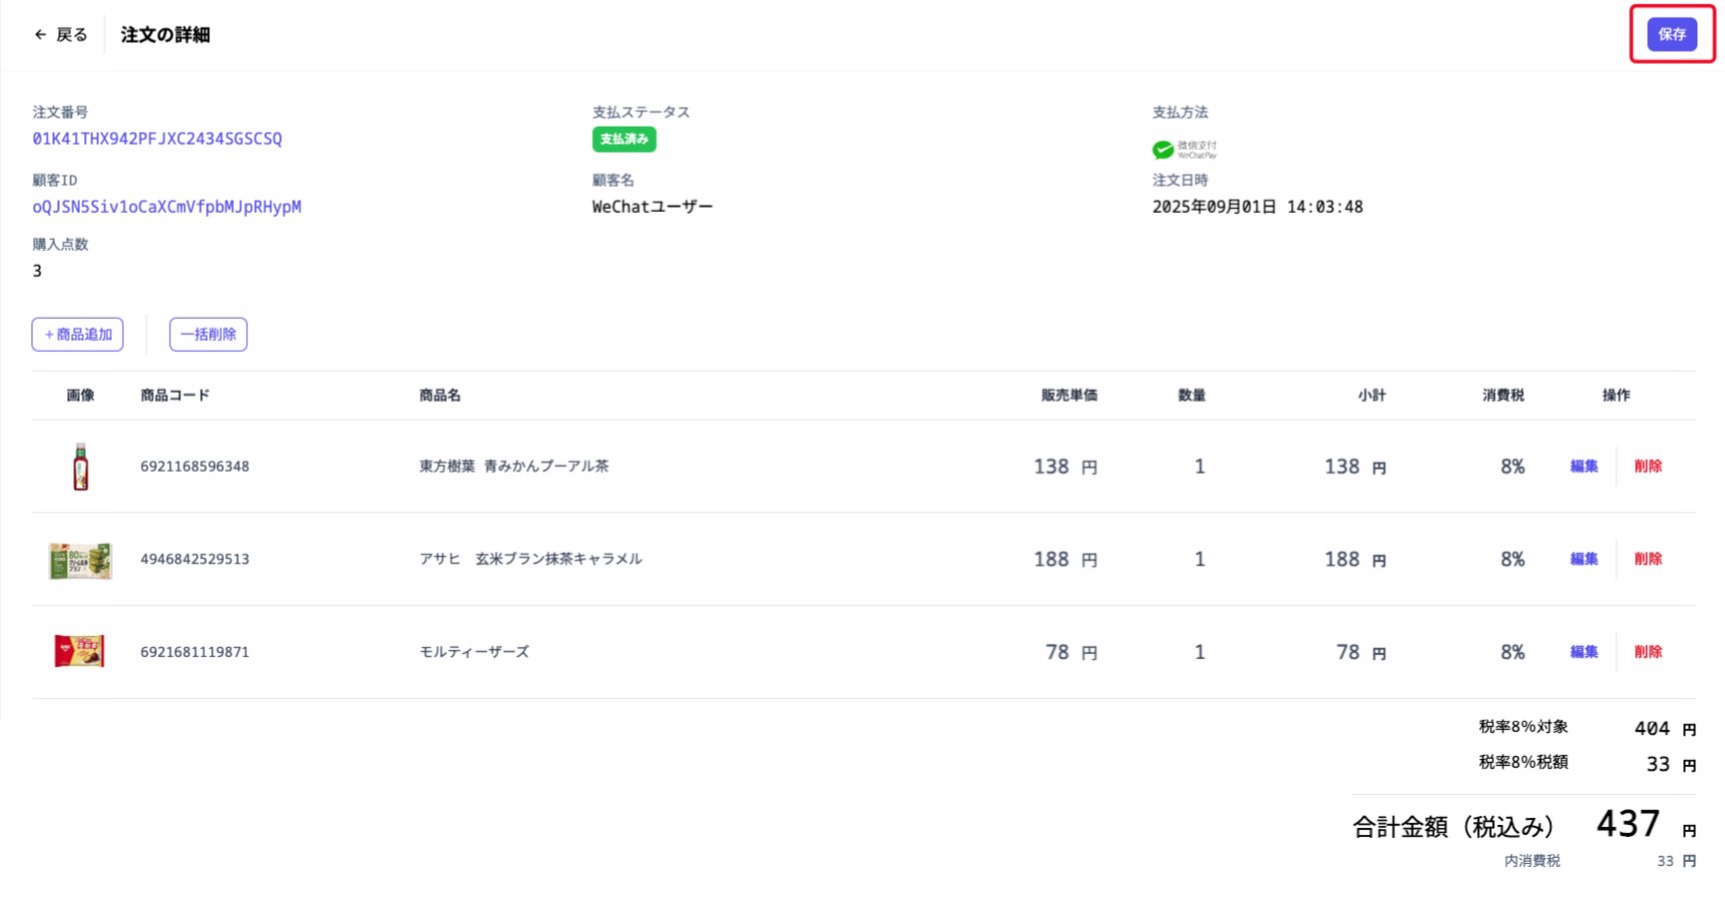
Task: Click the 一括削除 bulk delete button
Action: click(x=208, y=334)
